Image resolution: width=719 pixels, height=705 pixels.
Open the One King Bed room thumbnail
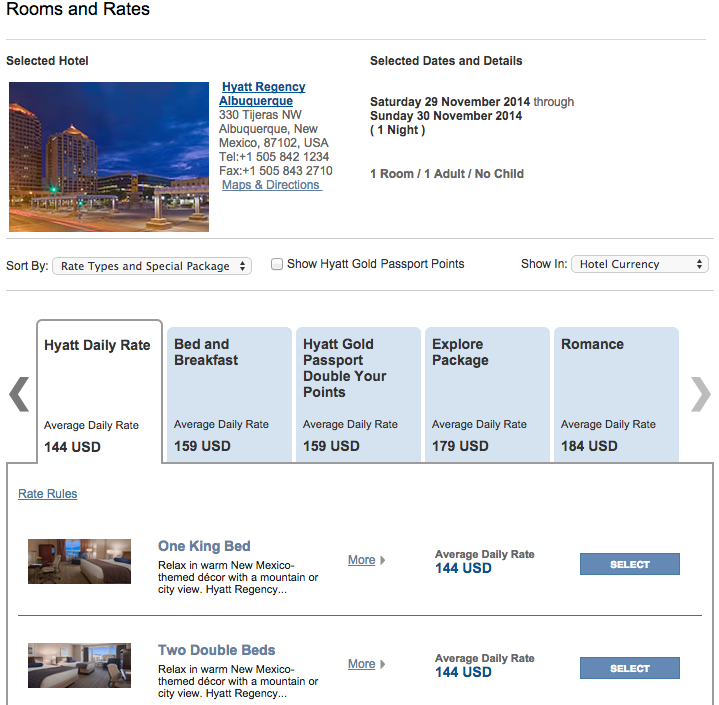point(79,561)
